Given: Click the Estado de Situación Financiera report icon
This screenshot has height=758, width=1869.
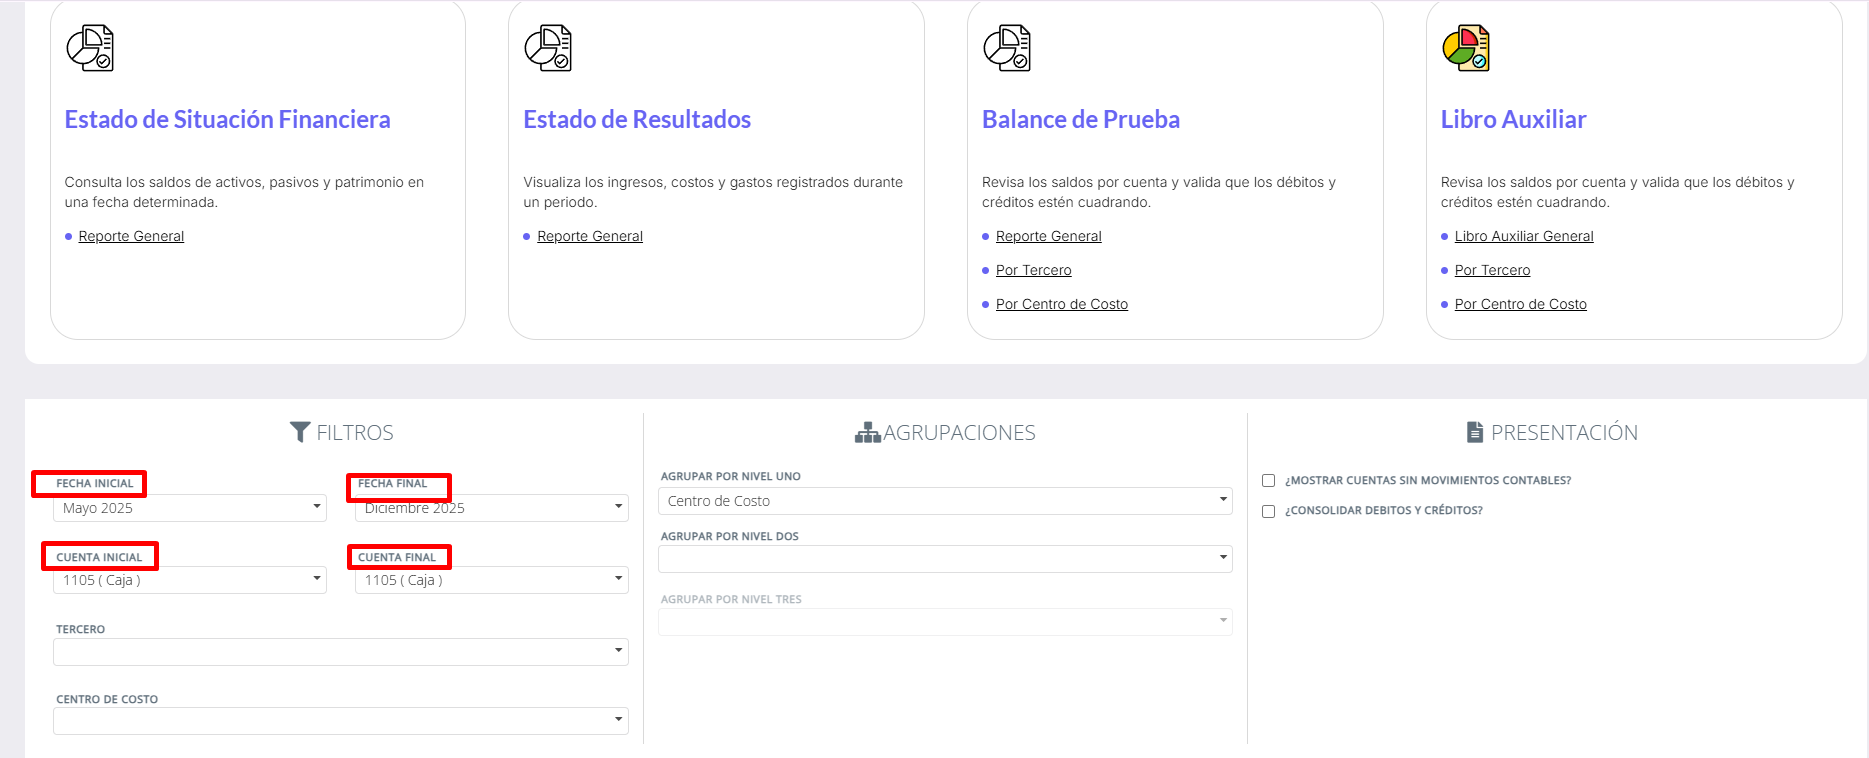Looking at the screenshot, I should coord(90,48).
